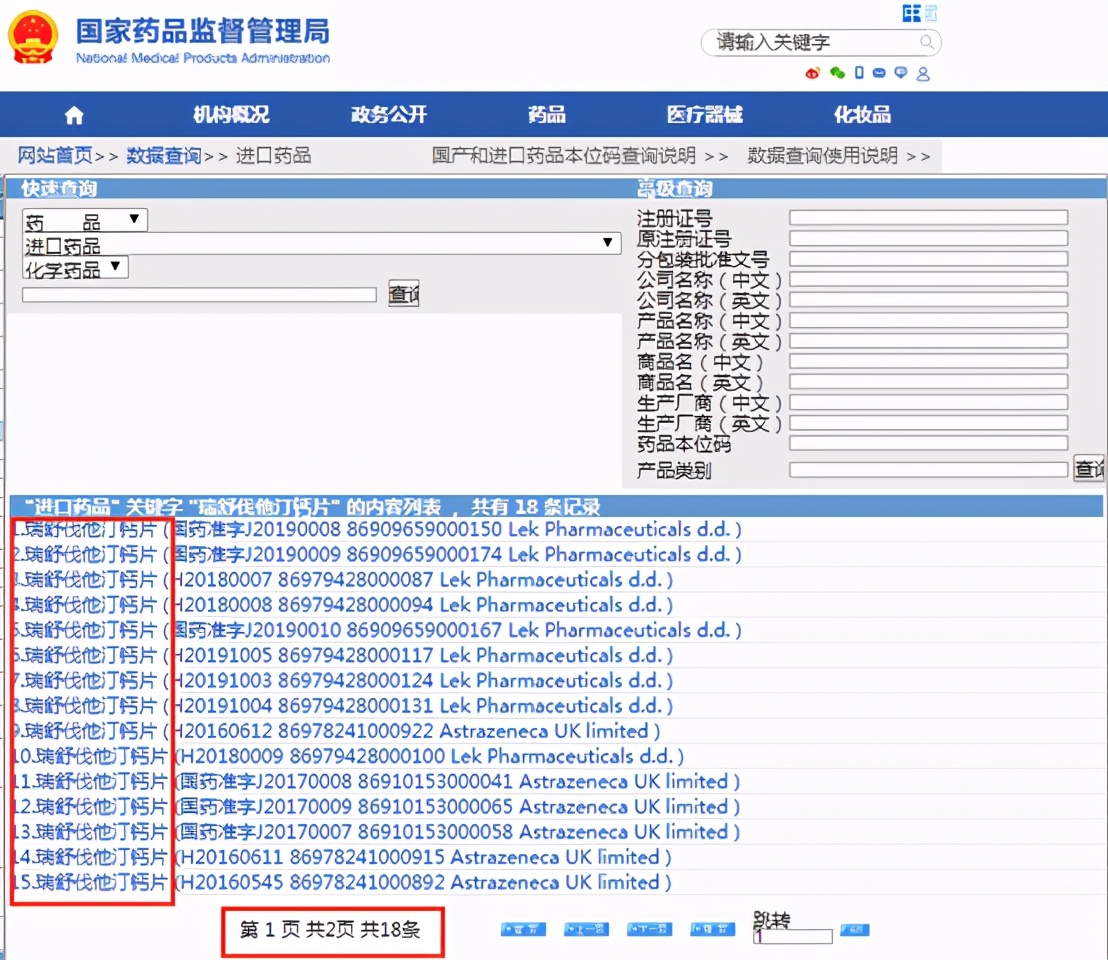Click inside the 注册证号 input field

(x=928, y=216)
